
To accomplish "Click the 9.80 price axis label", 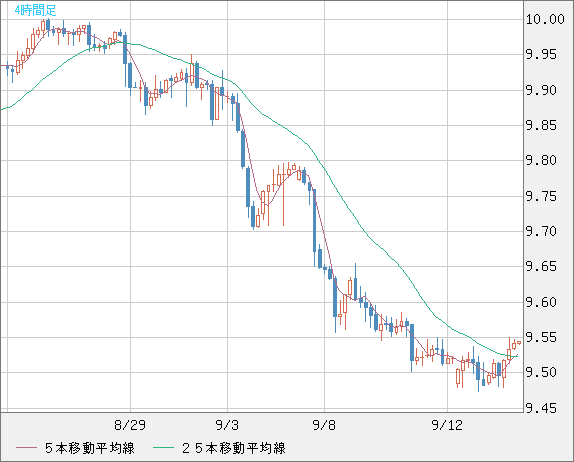I will 541,160.
